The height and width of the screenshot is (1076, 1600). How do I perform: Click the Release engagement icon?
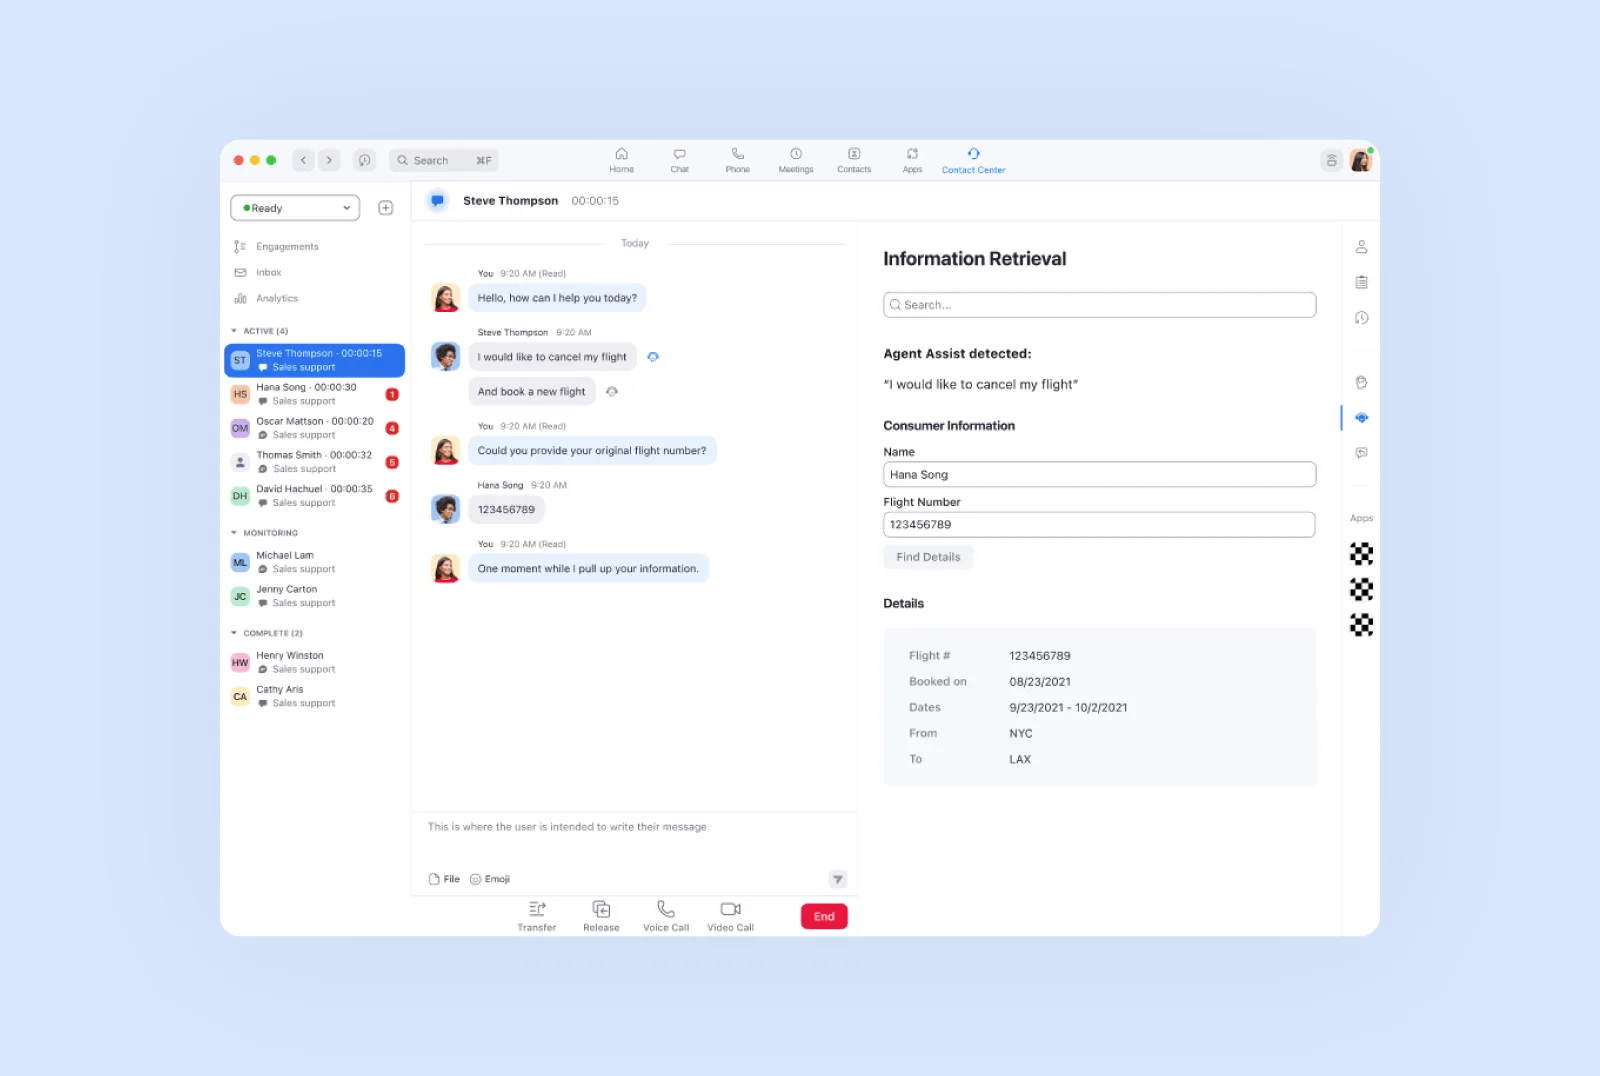pyautogui.click(x=601, y=910)
